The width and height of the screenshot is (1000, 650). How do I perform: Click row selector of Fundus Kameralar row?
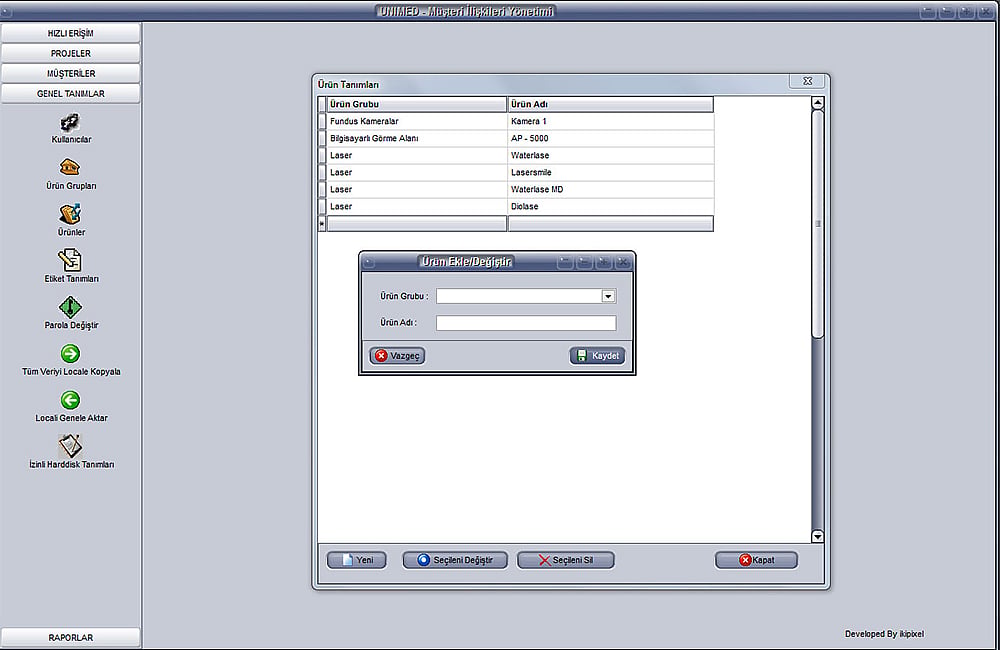[322, 121]
